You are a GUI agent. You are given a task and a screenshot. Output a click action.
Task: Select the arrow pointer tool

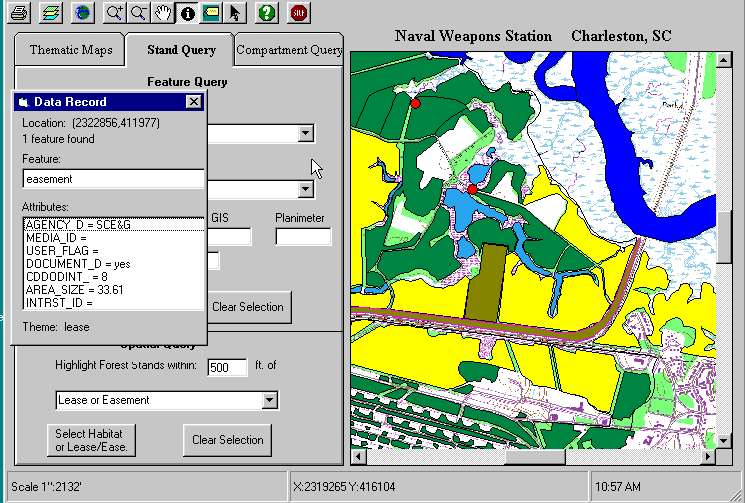pos(235,13)
